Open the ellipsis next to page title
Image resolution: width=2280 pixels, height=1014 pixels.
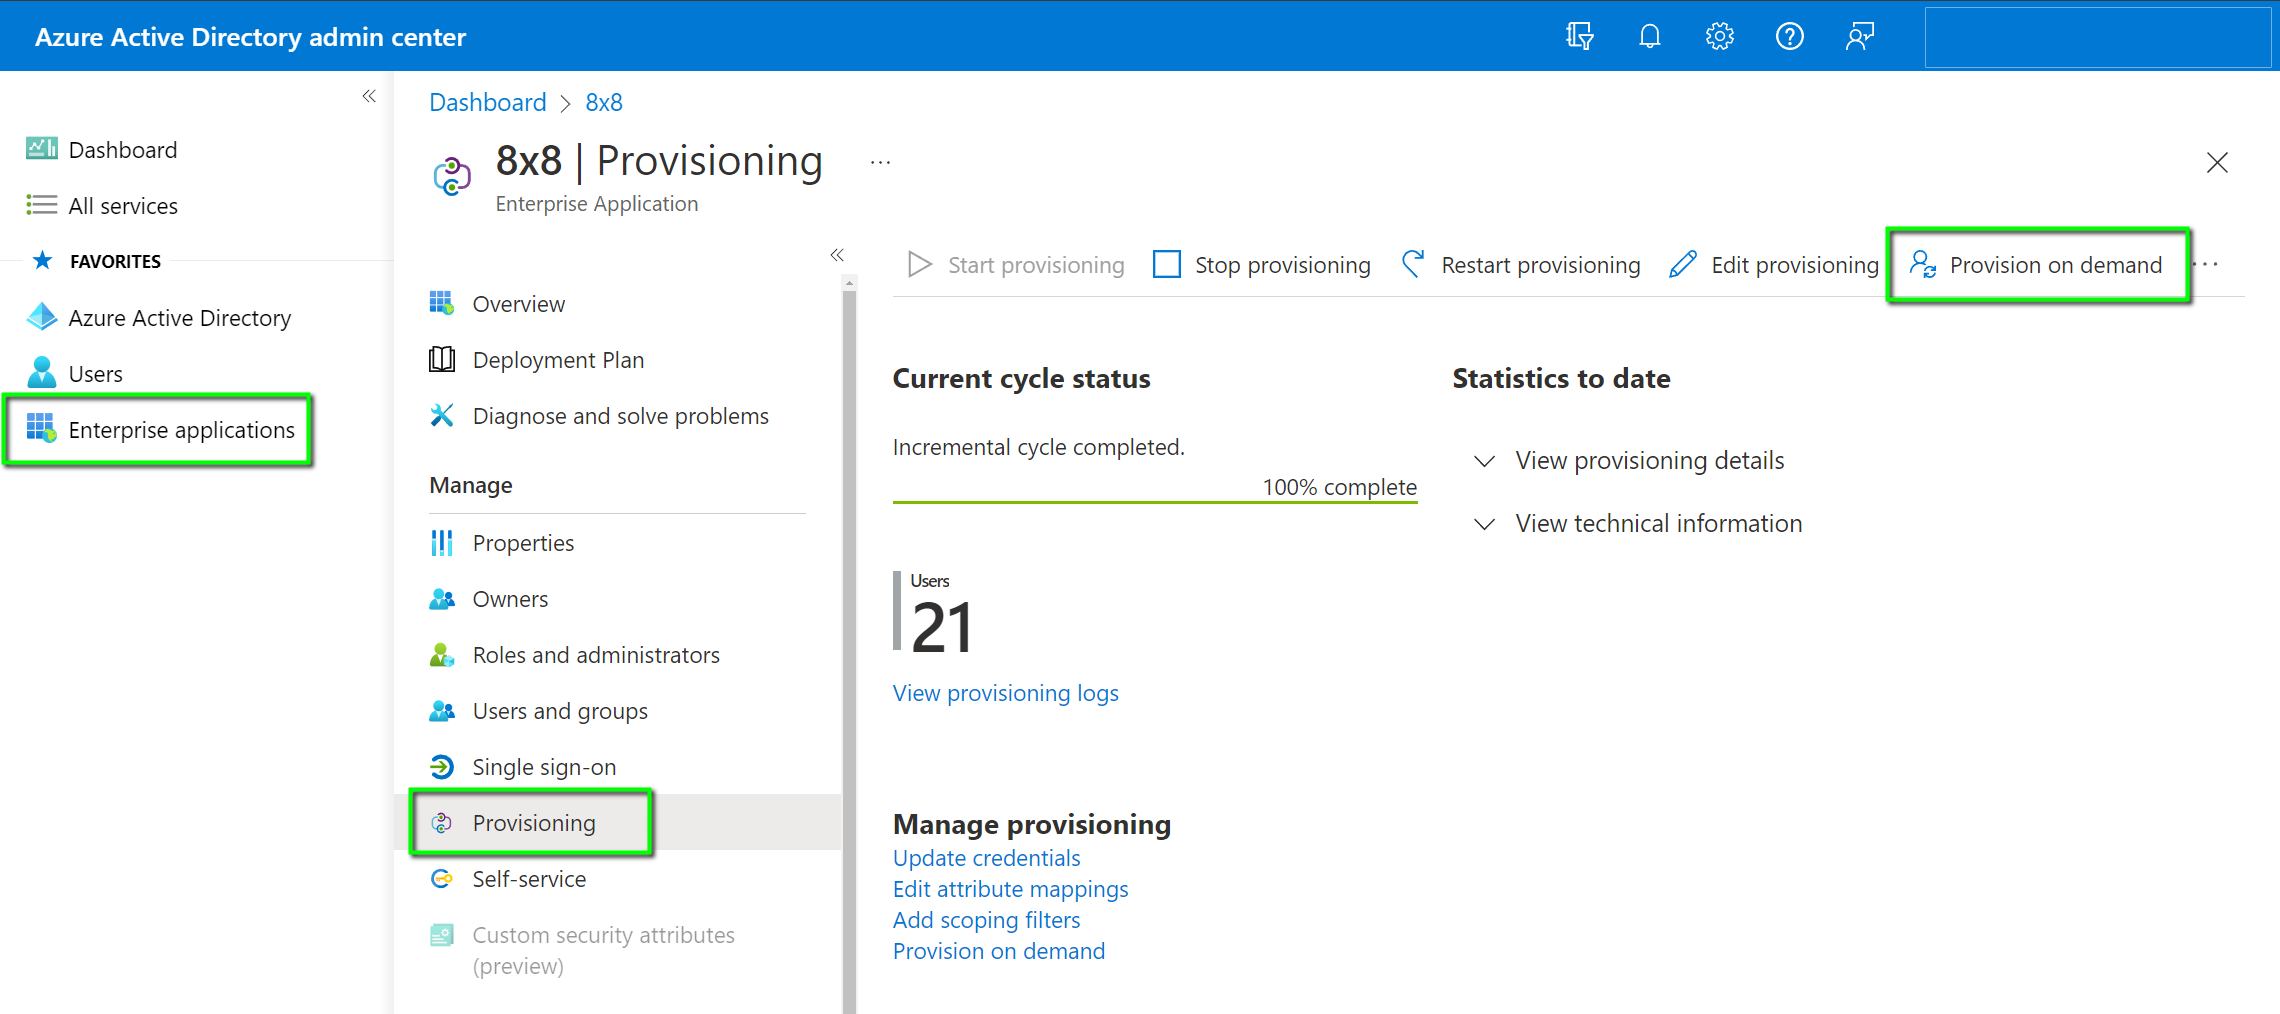pos(880,162)
